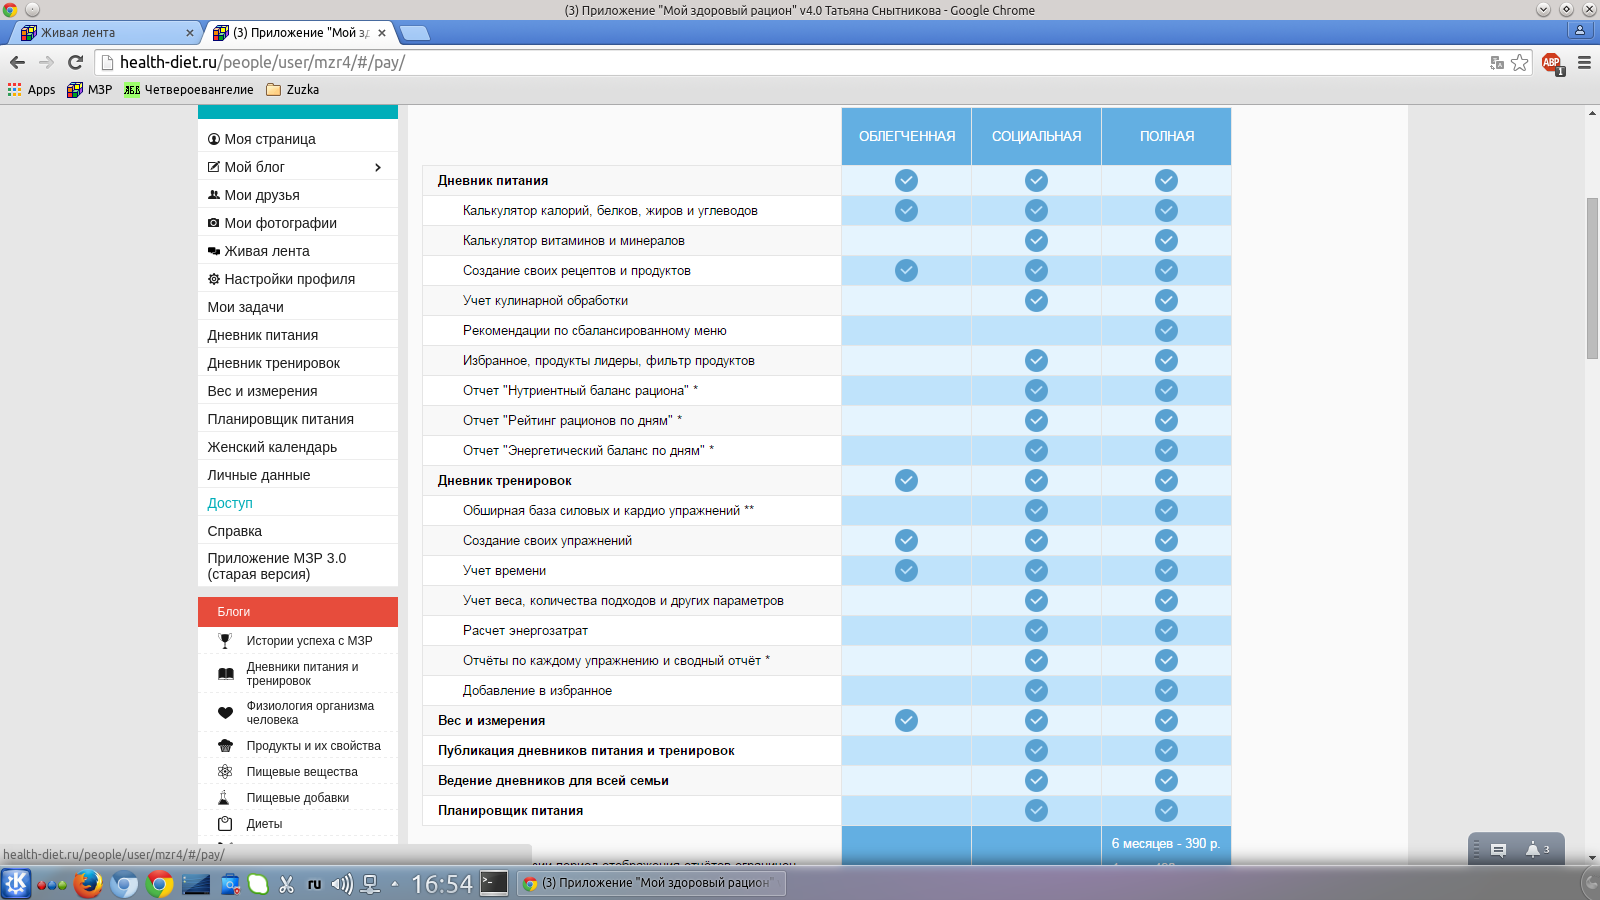Click the atom icon for Пищевые вещества
The height and width of the screenshot is (900, 1600).
coord(225,772)
